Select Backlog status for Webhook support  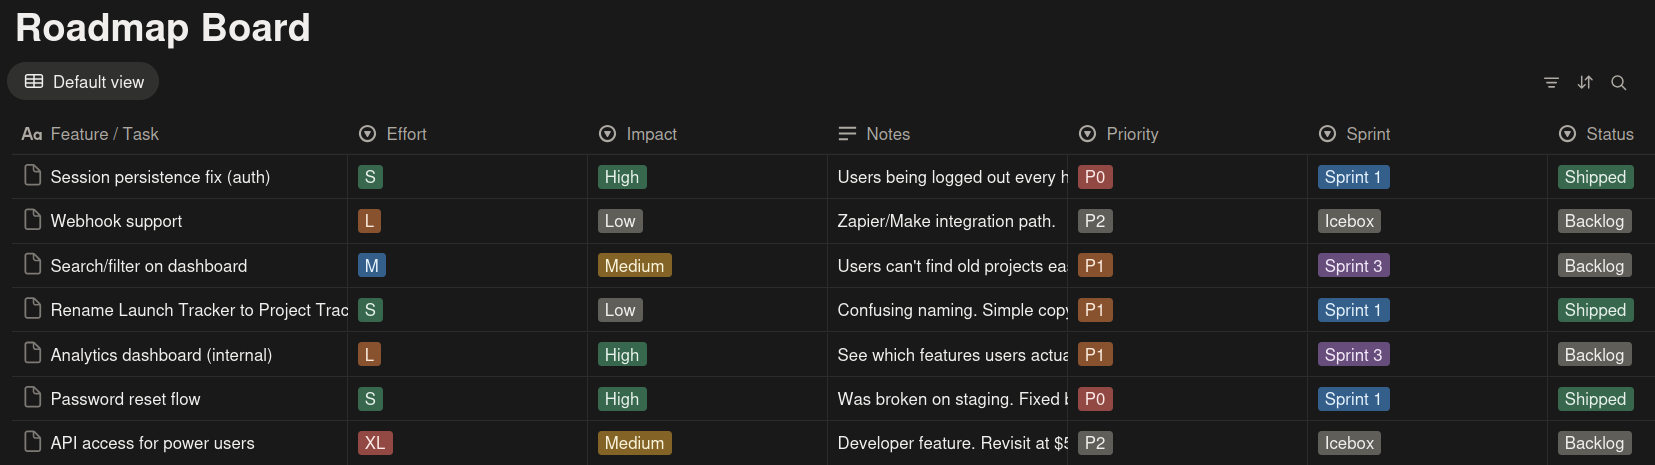point(1595,221)
